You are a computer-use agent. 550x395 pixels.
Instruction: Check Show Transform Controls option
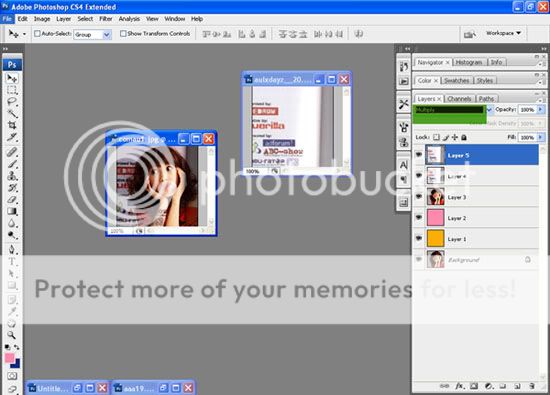[123, 34]
